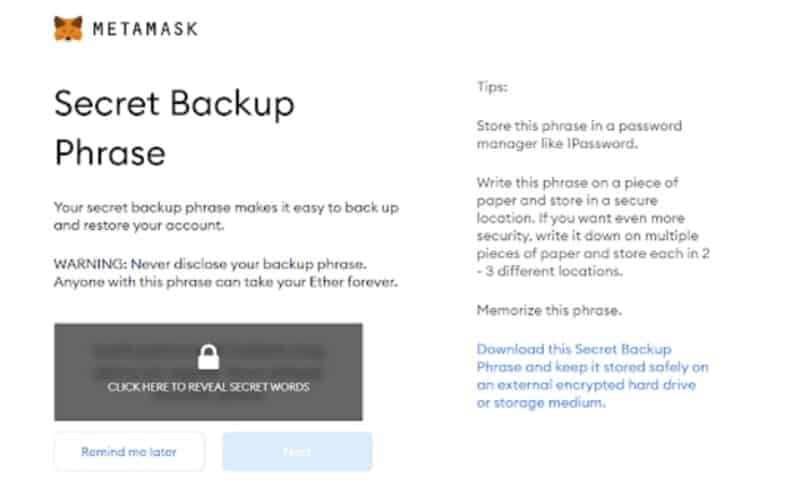Open the Download this Secret Backup Phrase link
This screenshot has height=500, width=800.
coord(592,376)
